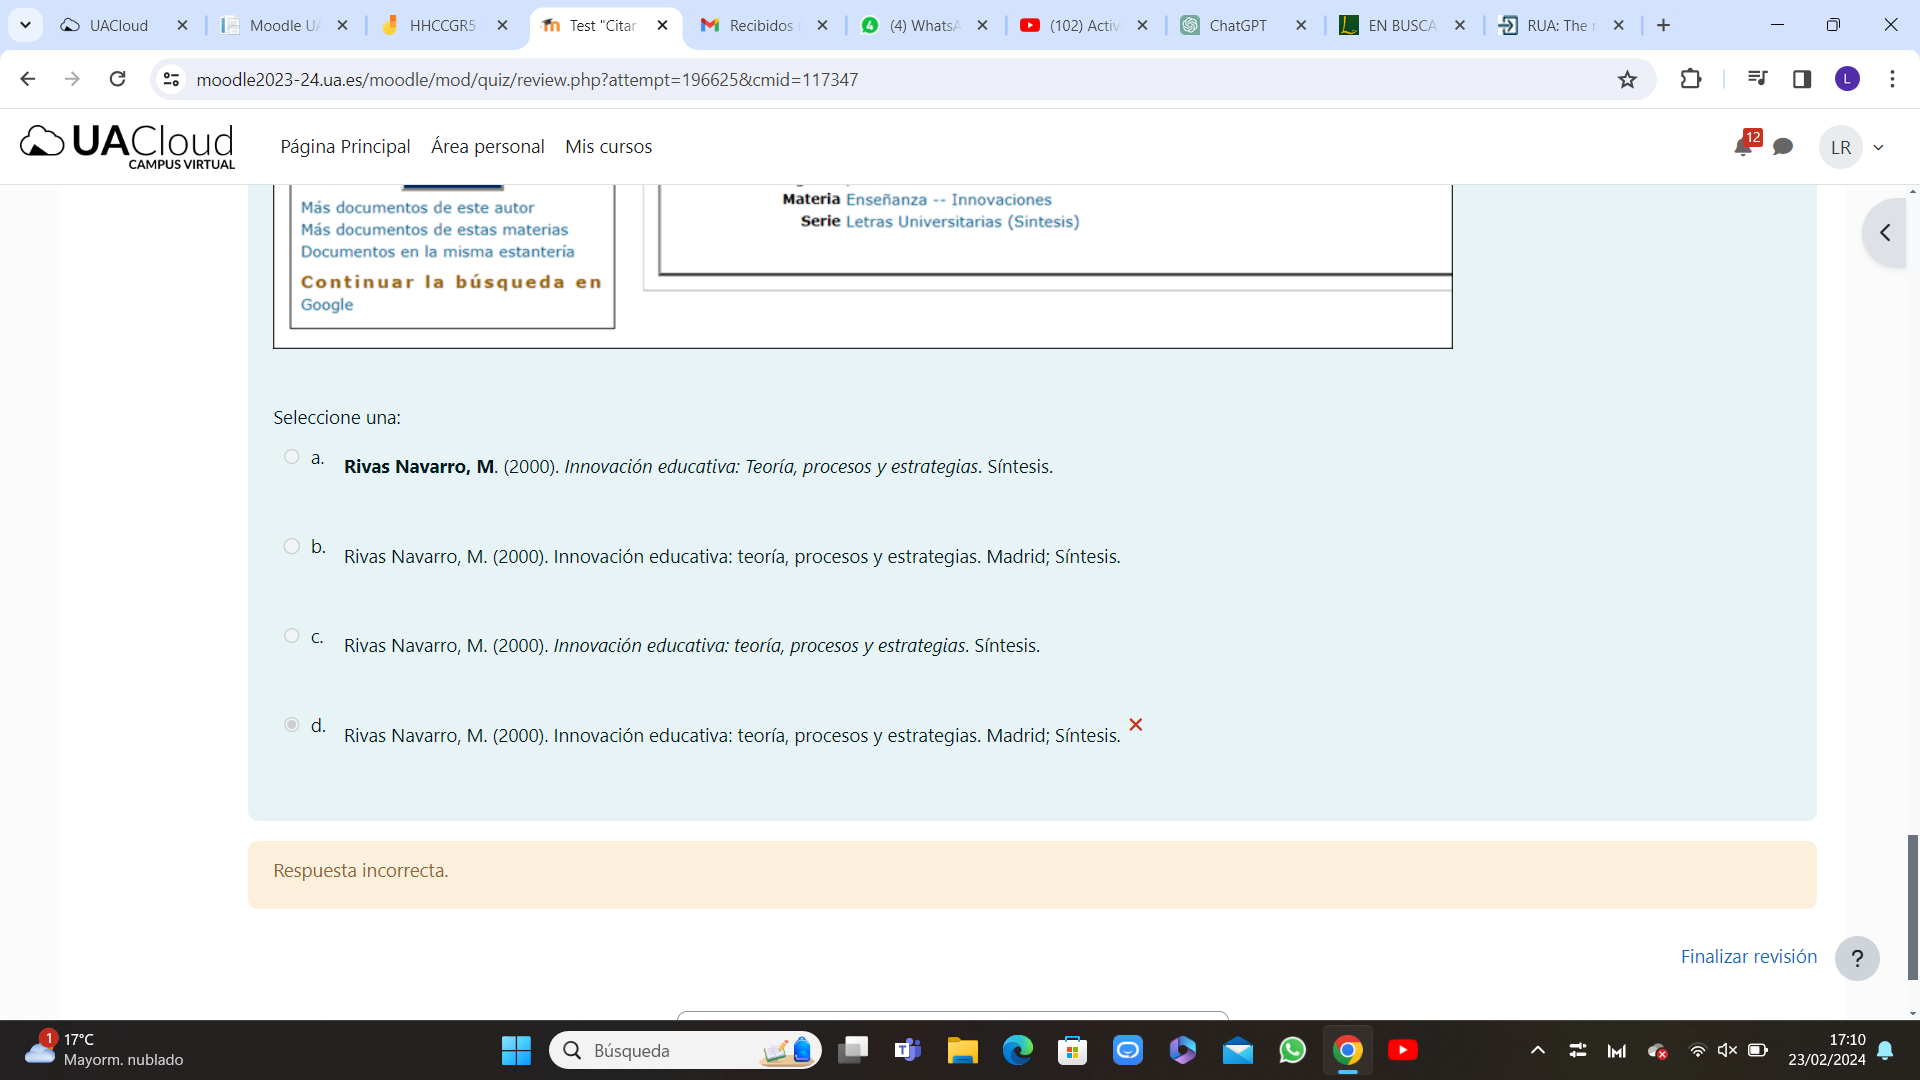Select radio option a. bold Rivas Navarro

coord(291,457)
